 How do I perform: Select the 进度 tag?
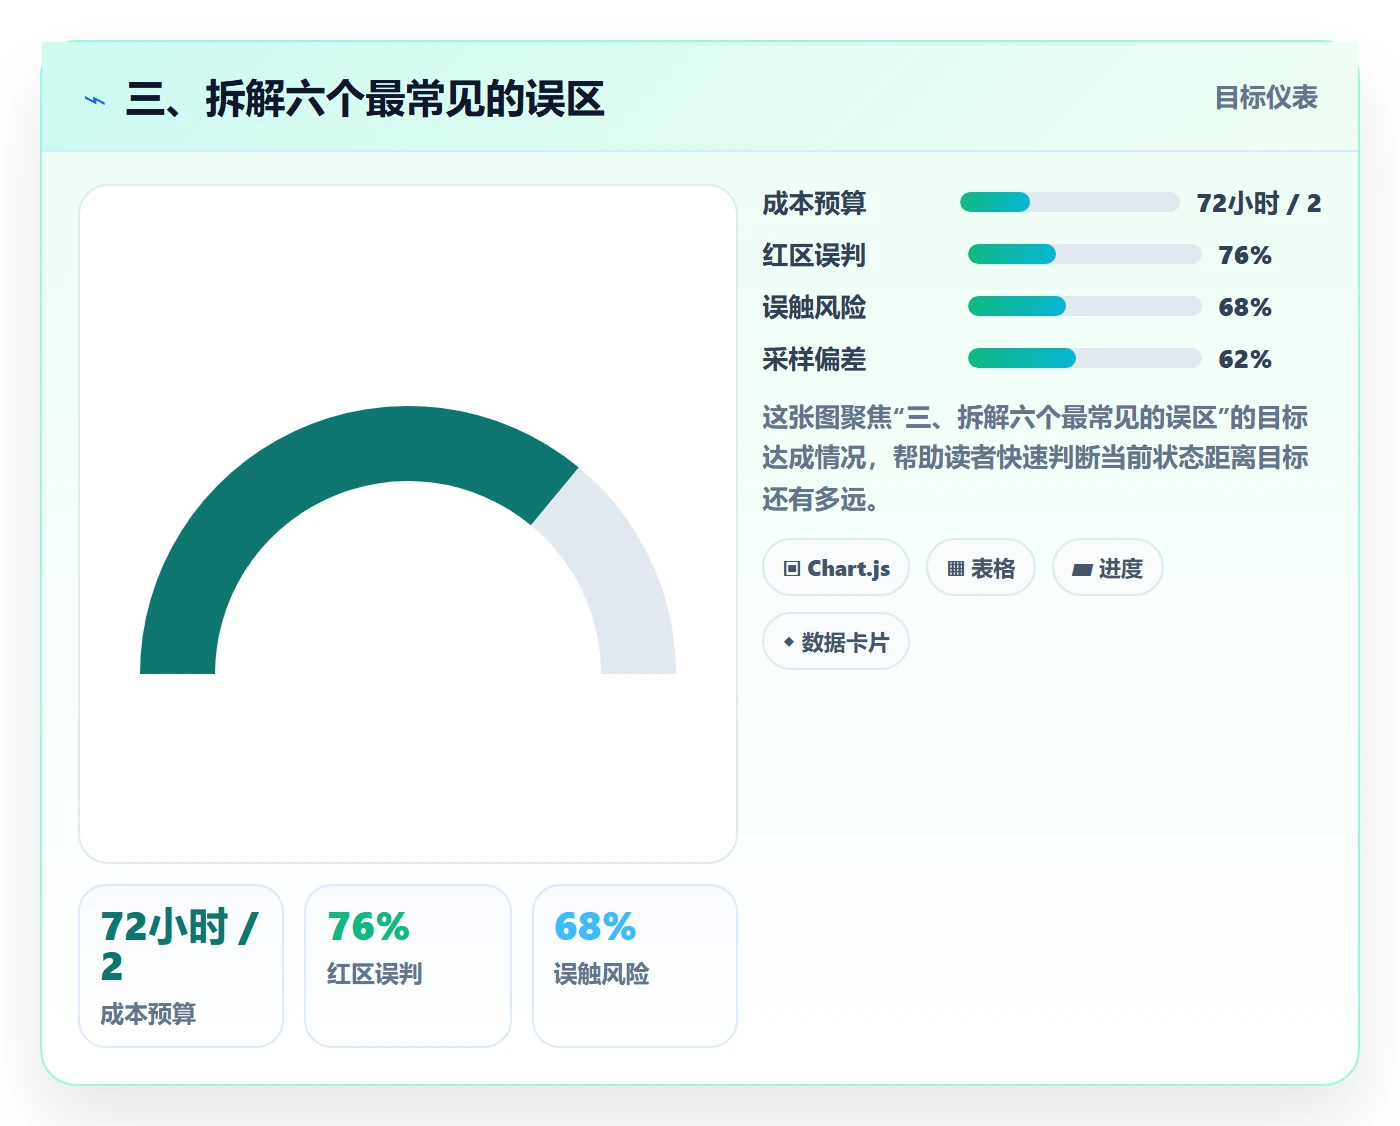point(1108,568)
